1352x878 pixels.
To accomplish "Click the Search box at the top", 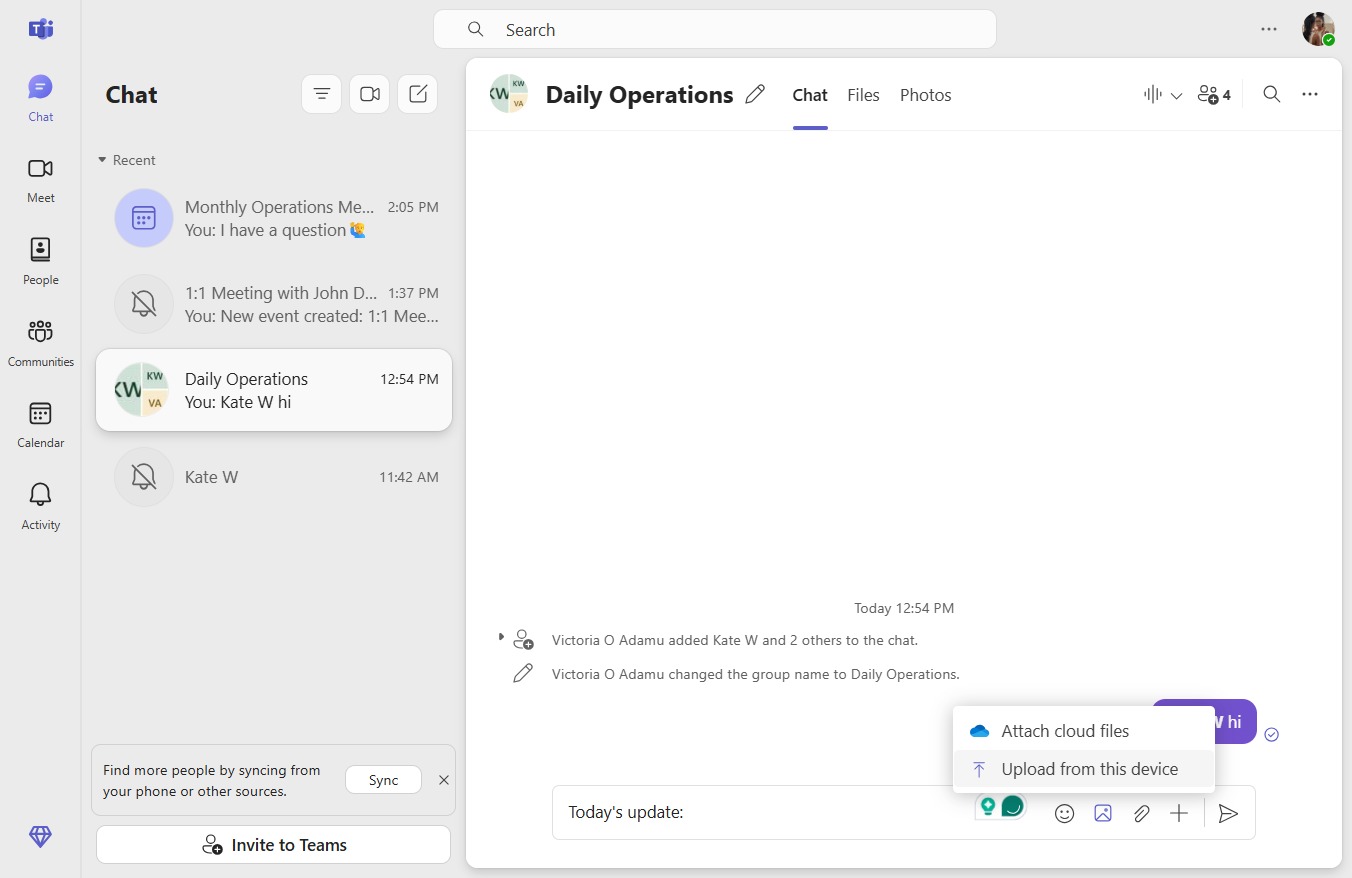I will pyautogui.click(x=715, y=30).
